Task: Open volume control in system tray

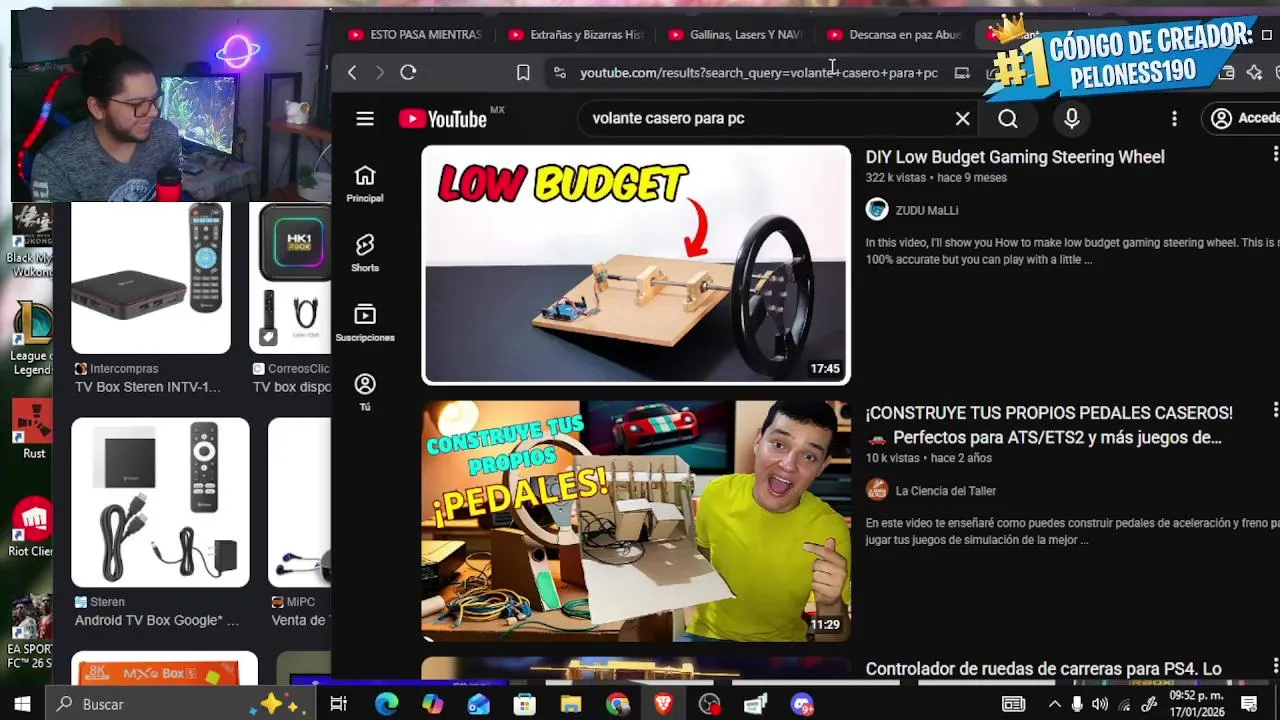Action: (x=1099, y=704)
